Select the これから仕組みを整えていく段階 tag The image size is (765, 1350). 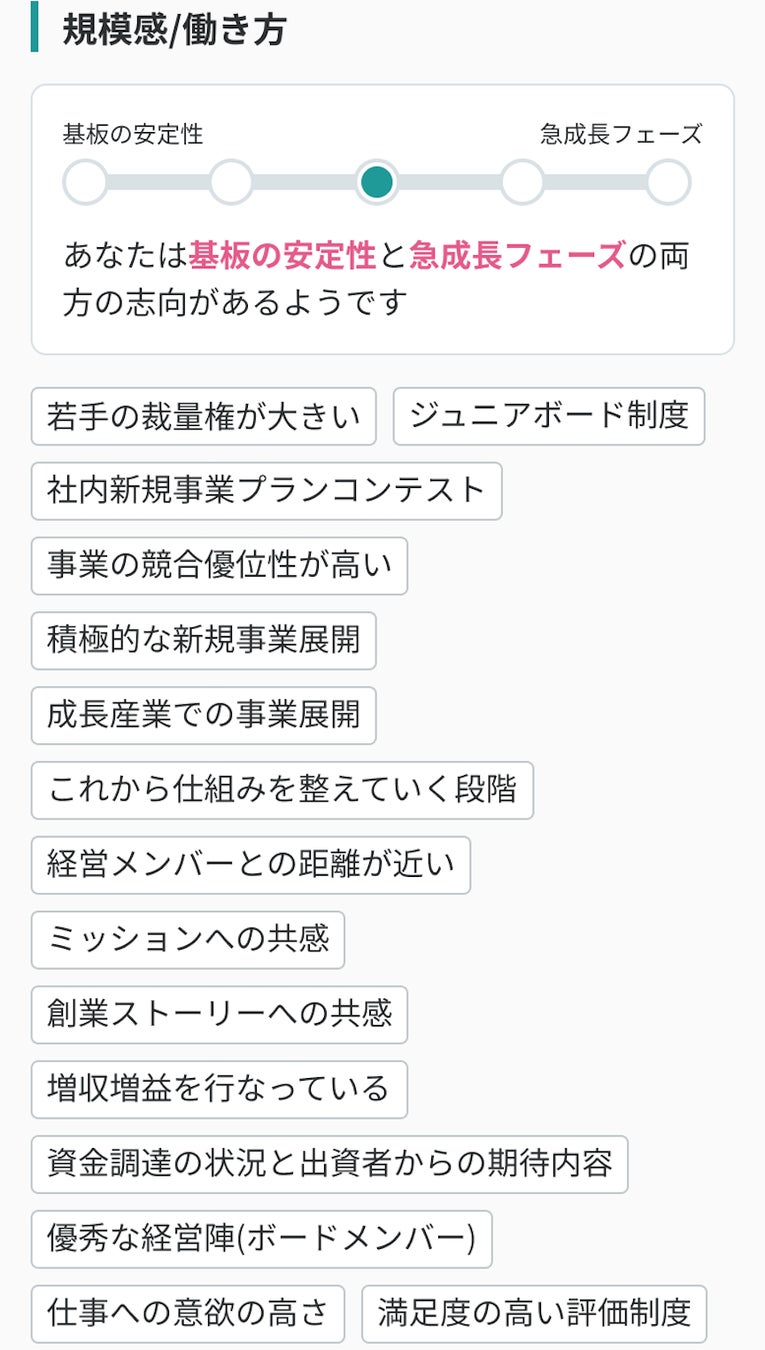(x=282, y=791)
